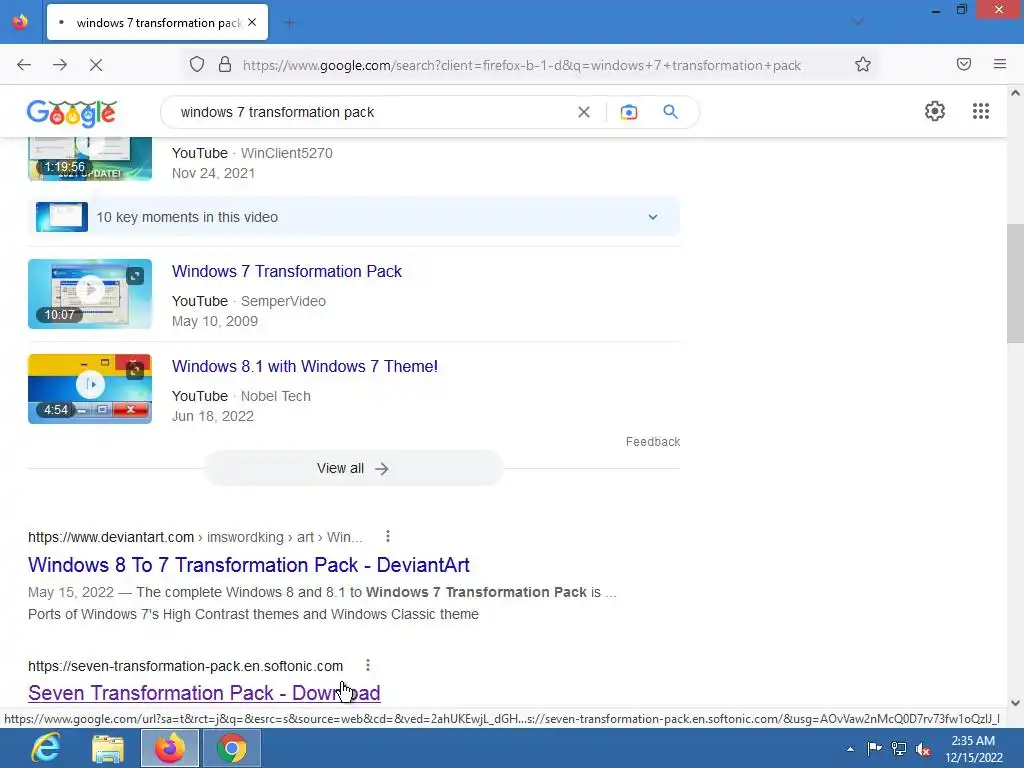Click the deviantart.com result URL
Screen dimensions: 1024x768
tap(195, 537)
